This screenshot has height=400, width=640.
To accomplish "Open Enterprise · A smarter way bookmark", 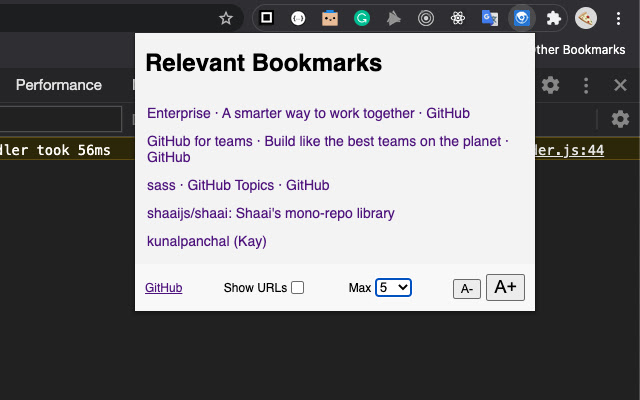I will point(308,113).
